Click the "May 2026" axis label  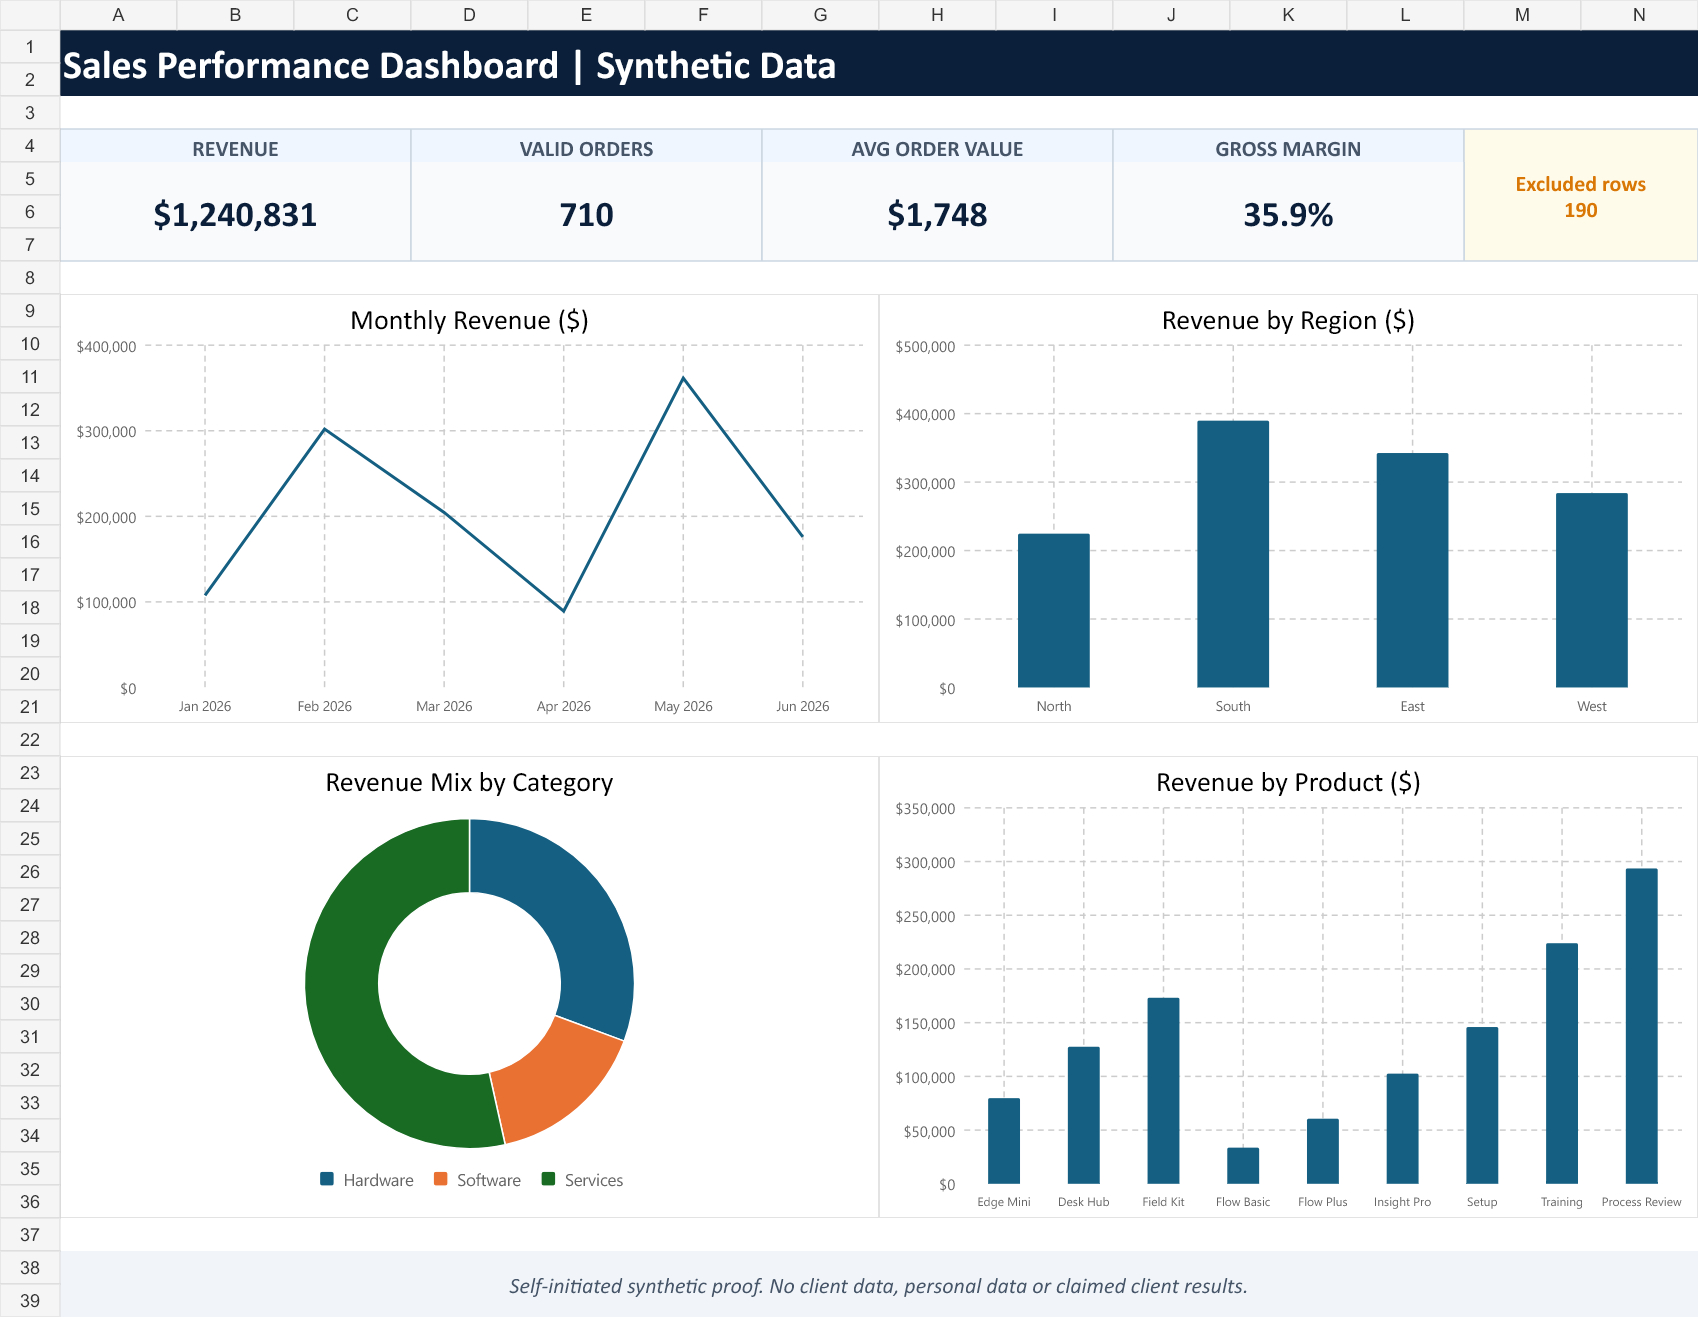(x=683, y=706)
